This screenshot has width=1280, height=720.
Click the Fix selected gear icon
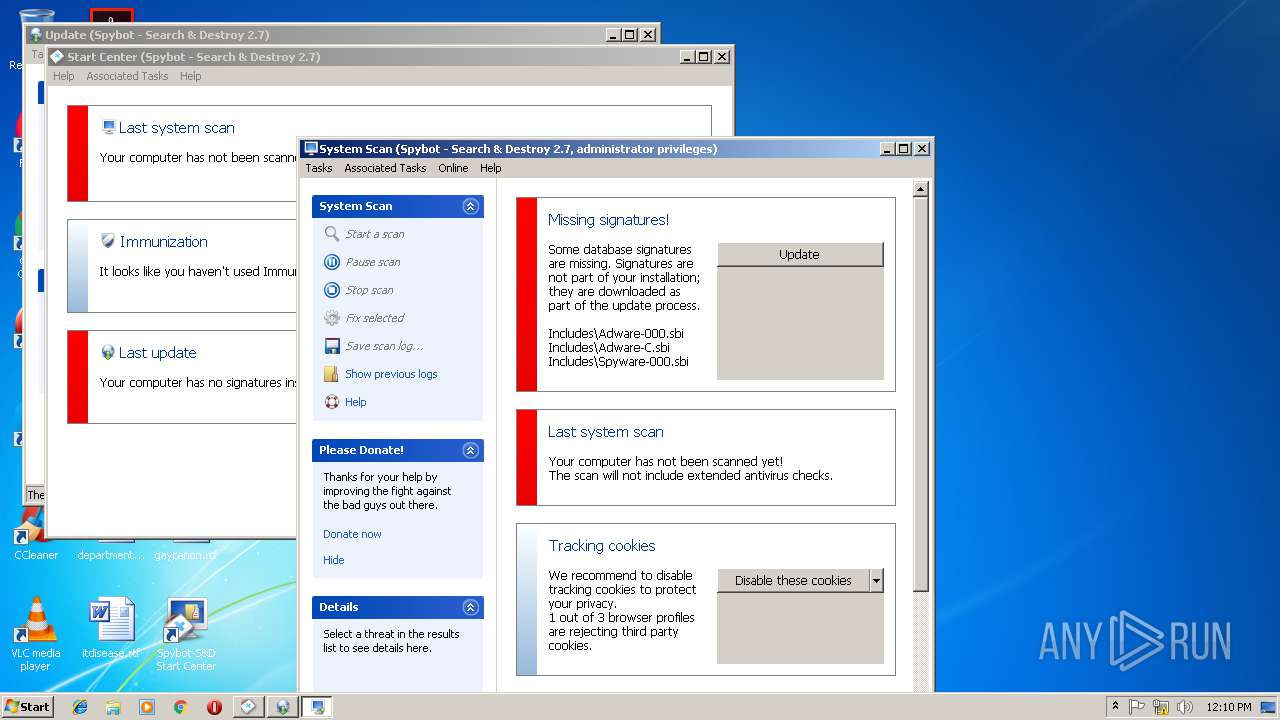332,318
